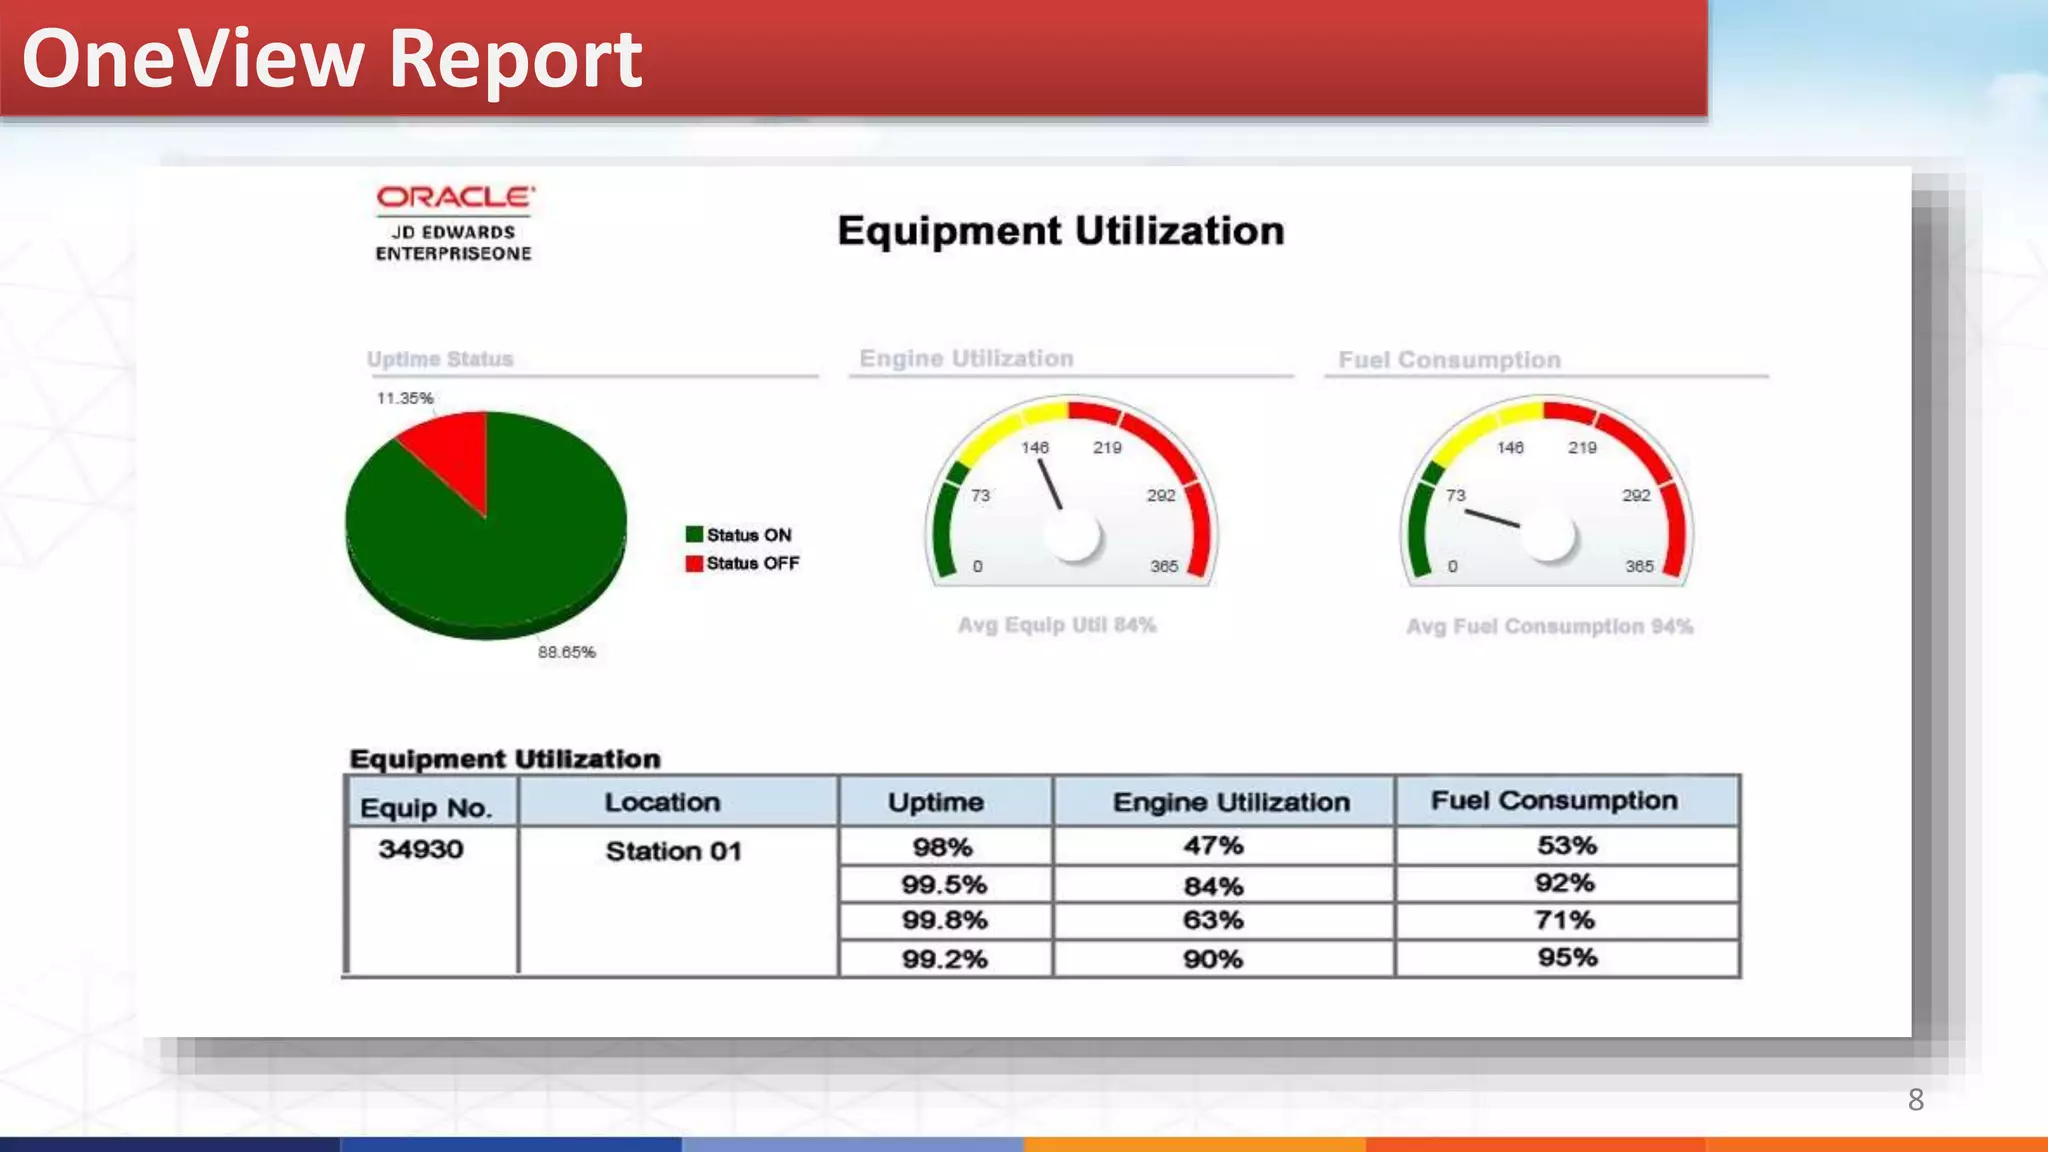
Task: Click the 95% fuel consumption cell
Action: pyautogui.click(x=1567, y=957)
